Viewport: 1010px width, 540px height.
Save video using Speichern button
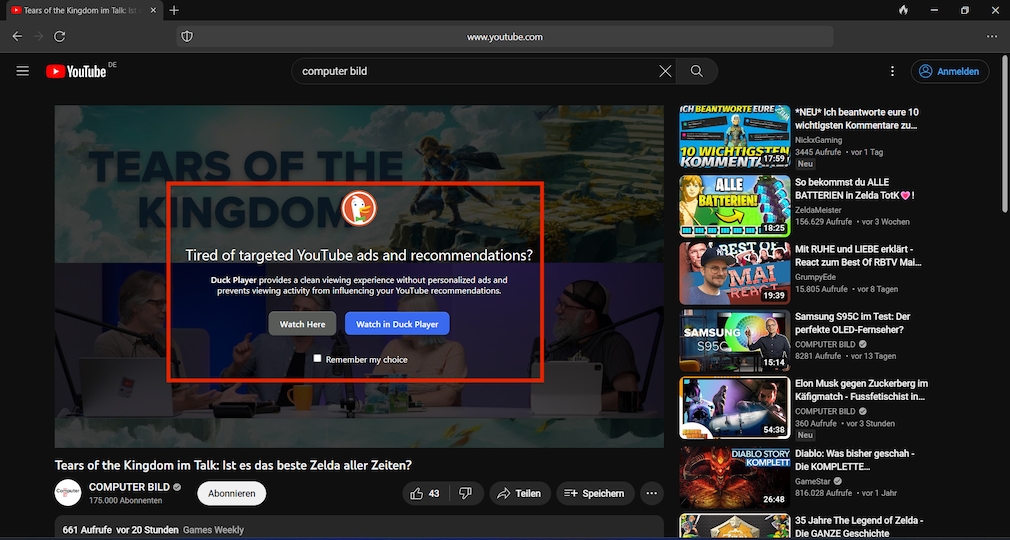click(594, 493)
